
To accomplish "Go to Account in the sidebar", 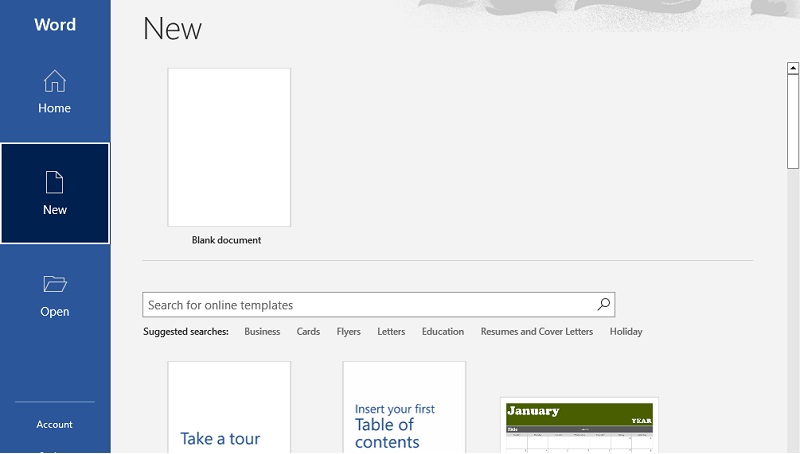I will pos(54,424).
